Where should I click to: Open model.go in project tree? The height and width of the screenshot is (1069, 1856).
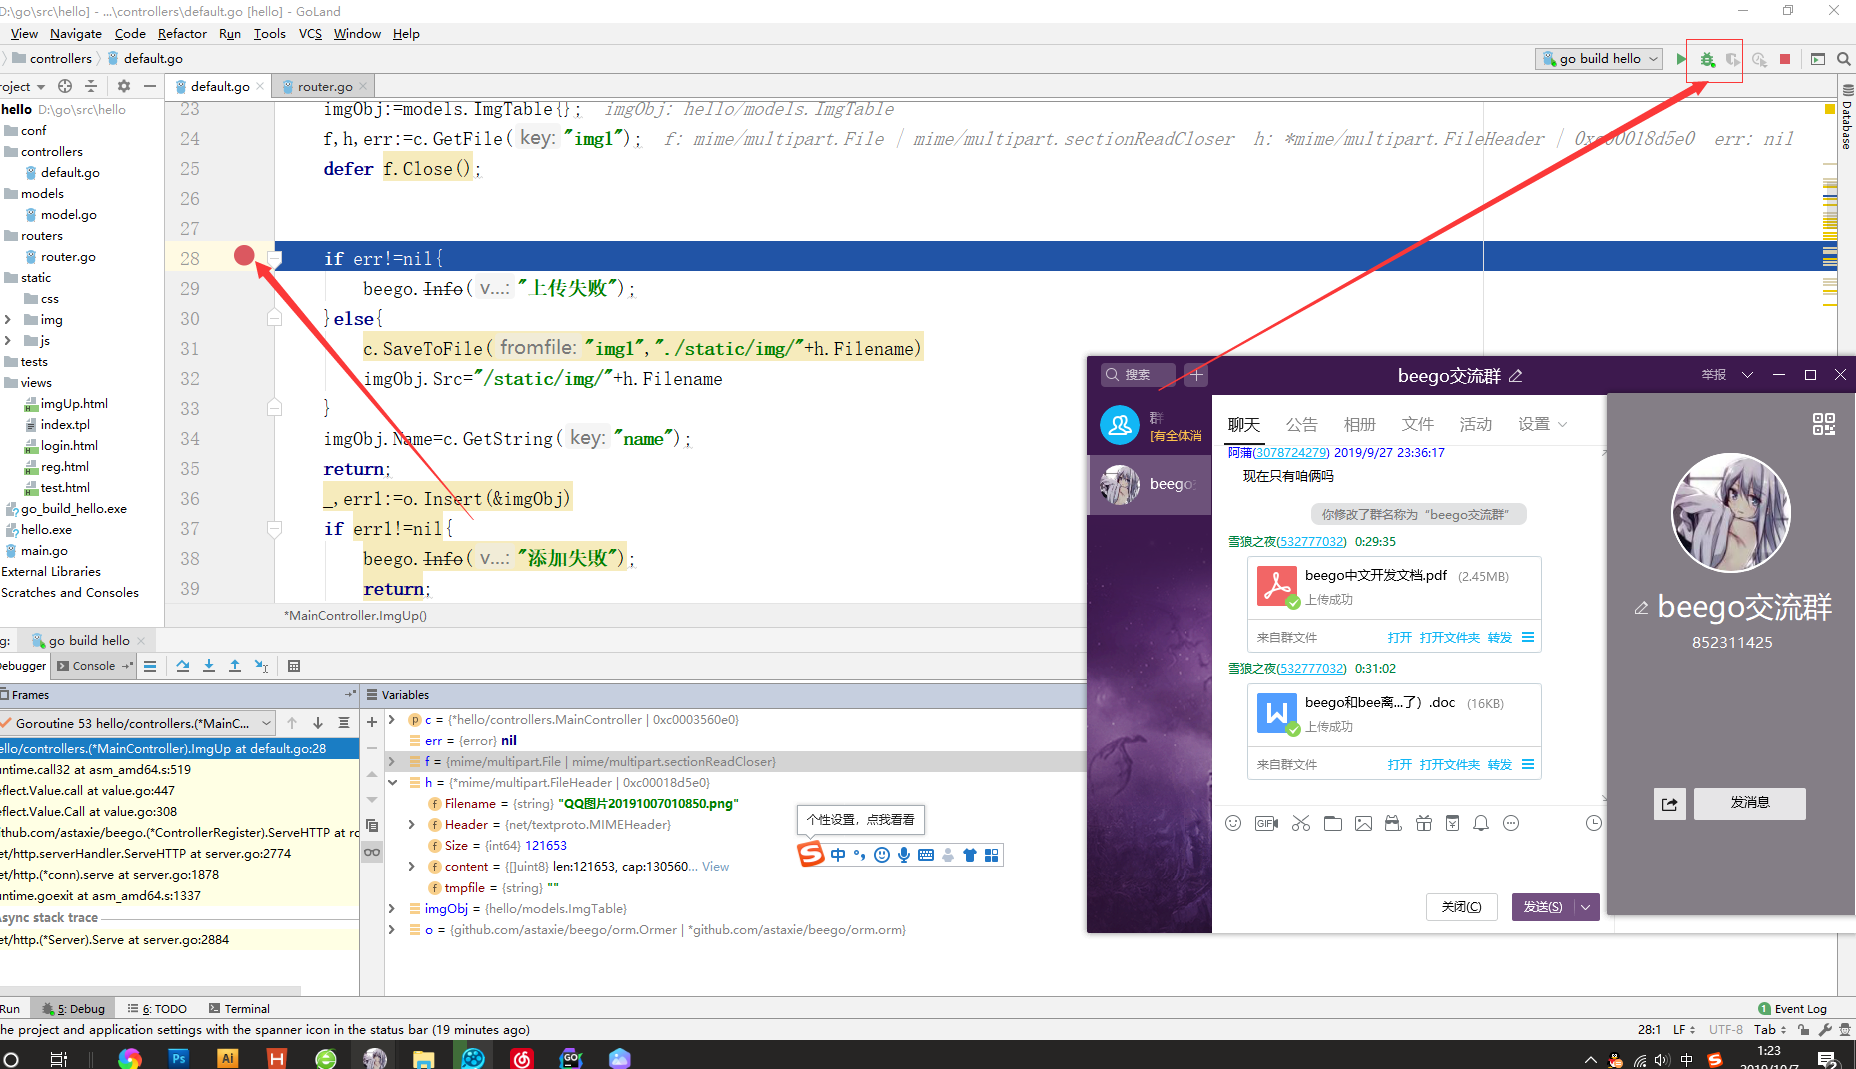click(68, 214)
